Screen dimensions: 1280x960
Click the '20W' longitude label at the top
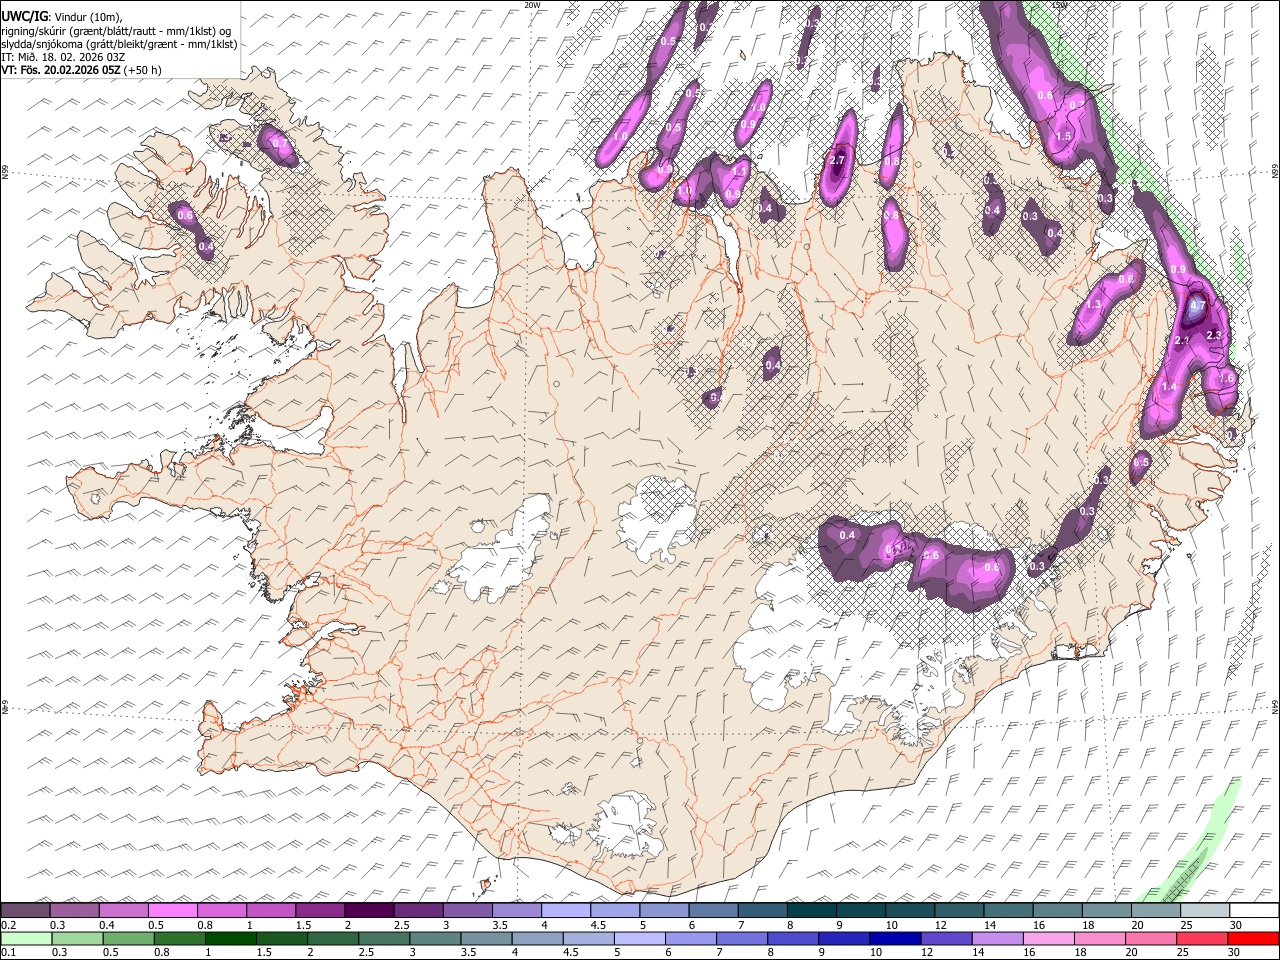[531, 5]
